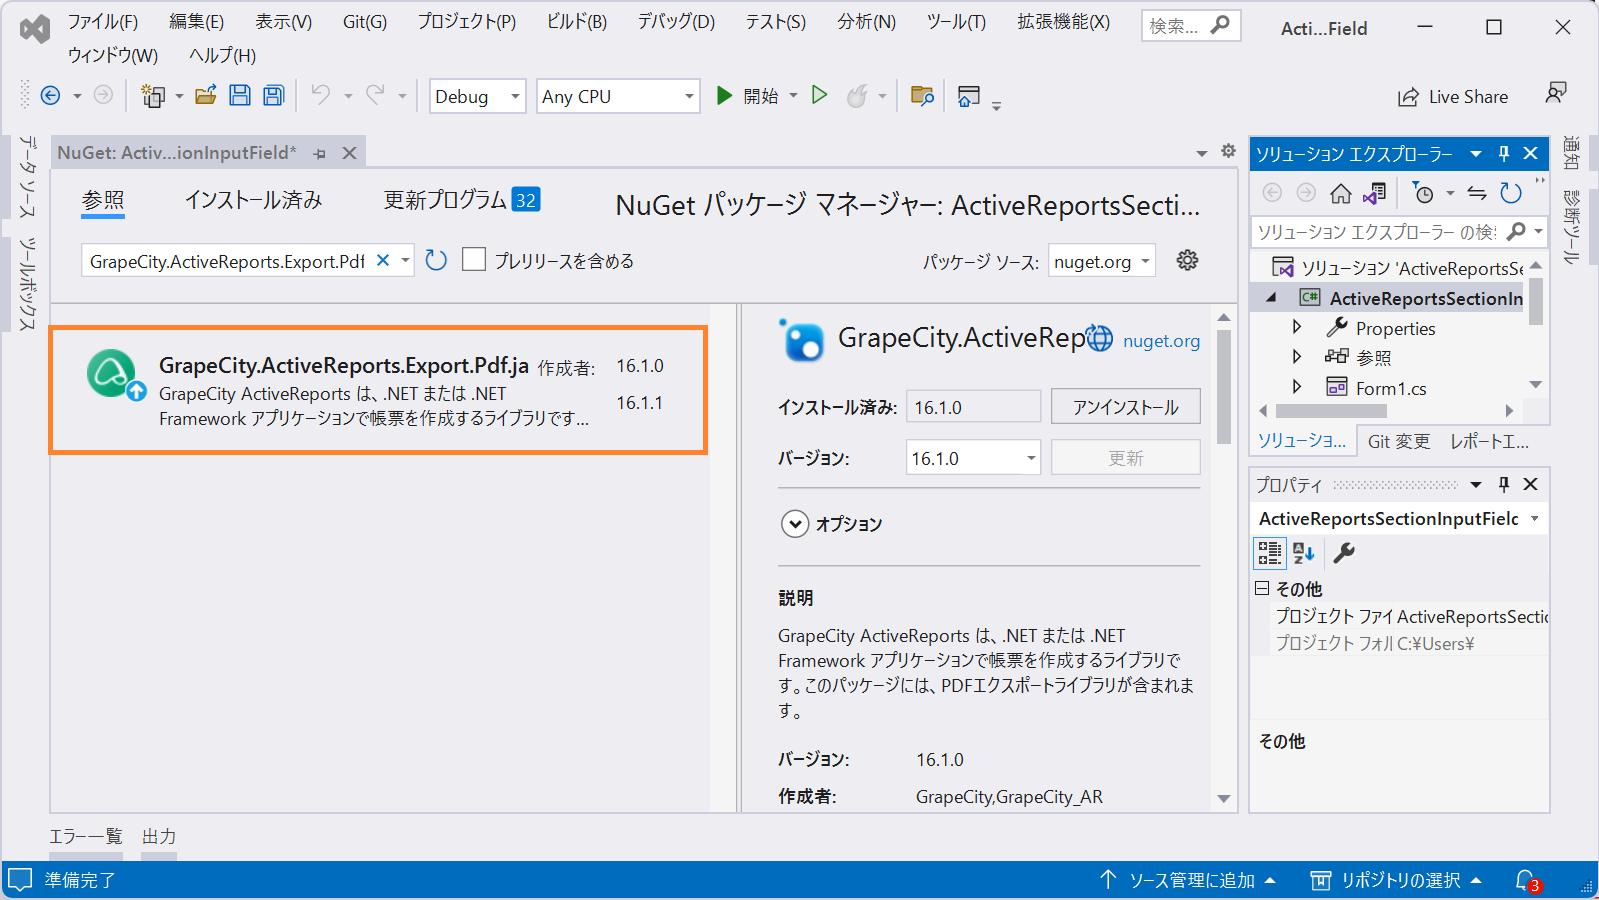Click the Visual Studio 検索 search box
The height and width of the screenshot is (900, 1599).
(x=1191, y=26)
